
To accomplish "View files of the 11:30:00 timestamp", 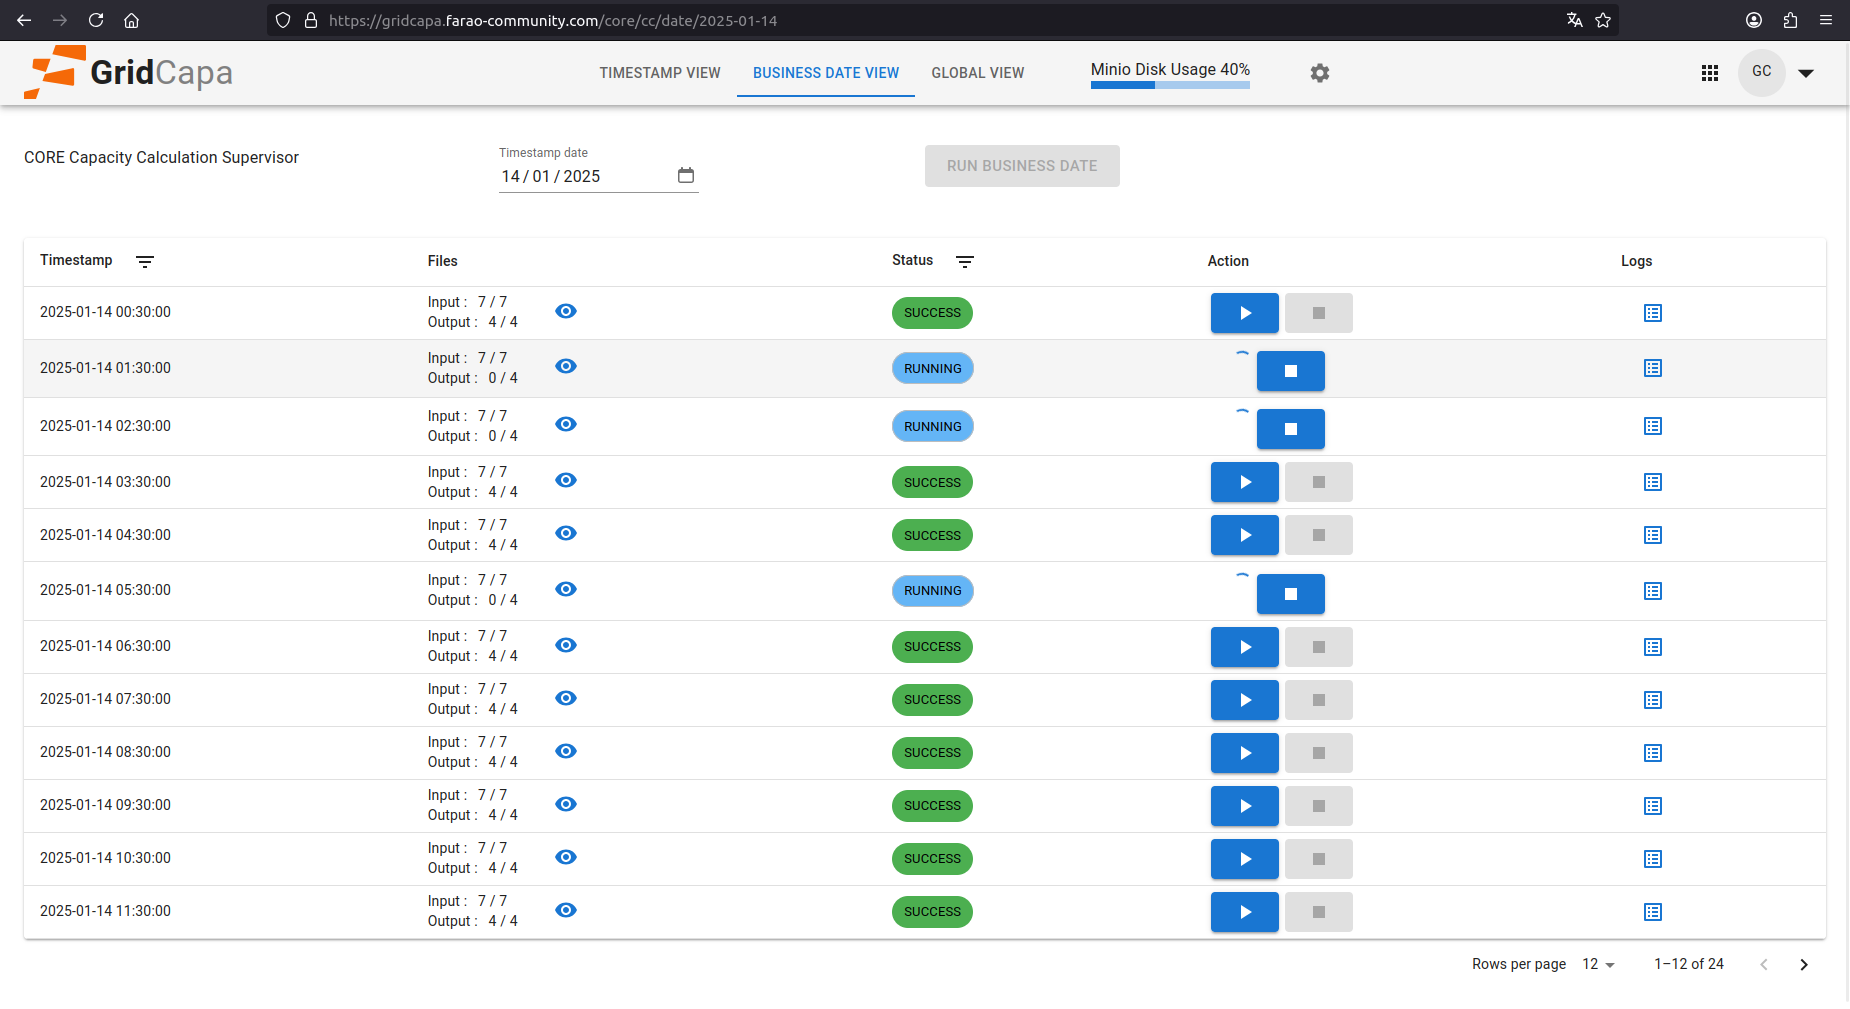I will [566, 910].
